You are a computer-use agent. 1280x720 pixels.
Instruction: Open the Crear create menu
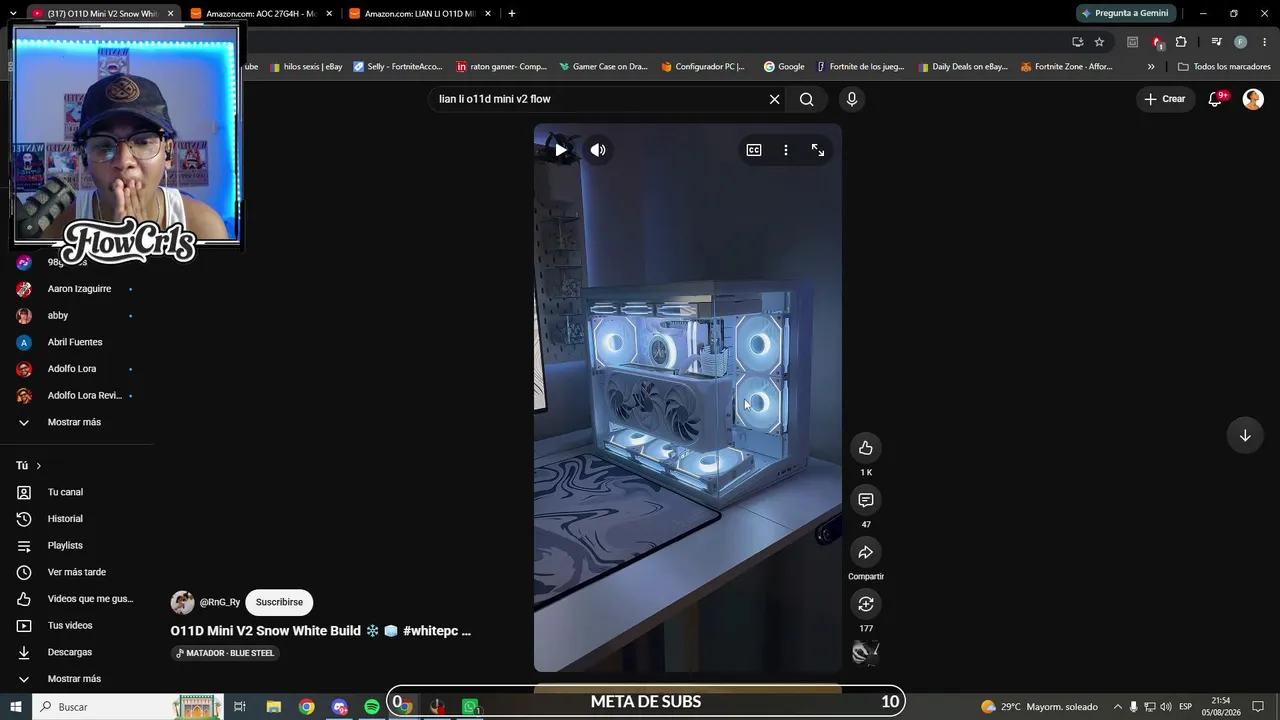click(x=1165, y=99)
